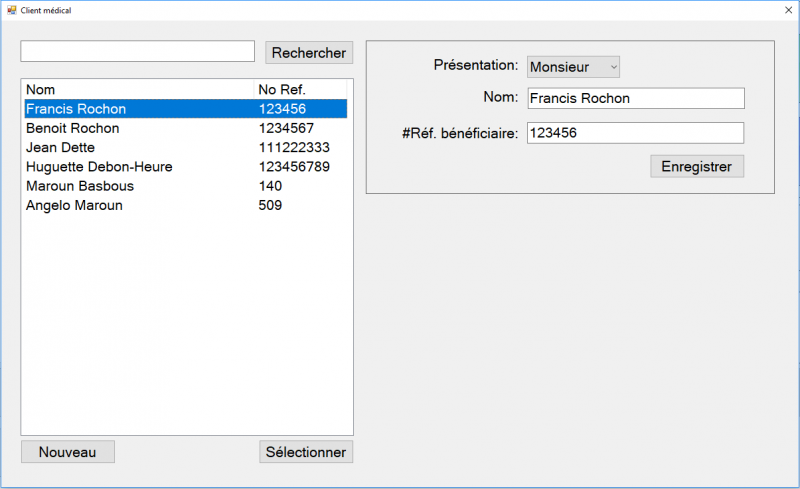Click the Rechercher button
This screenshot has width=800, height=489.
(x=309, y=53)
